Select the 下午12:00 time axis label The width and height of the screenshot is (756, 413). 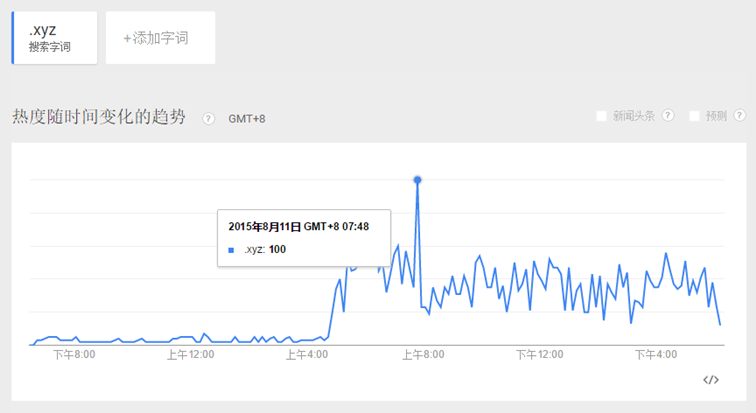pyautogui.click(x=539, y=354)
